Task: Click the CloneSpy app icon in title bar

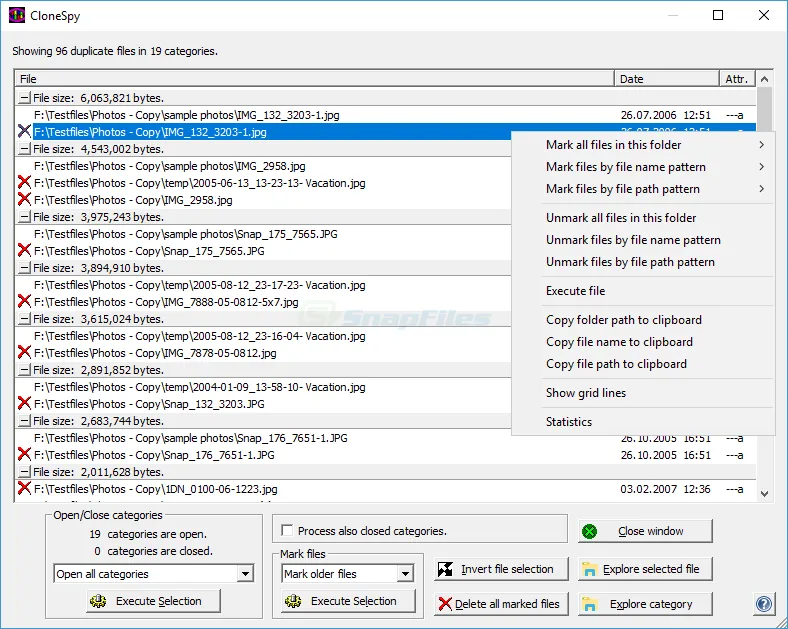Action: 17,15
